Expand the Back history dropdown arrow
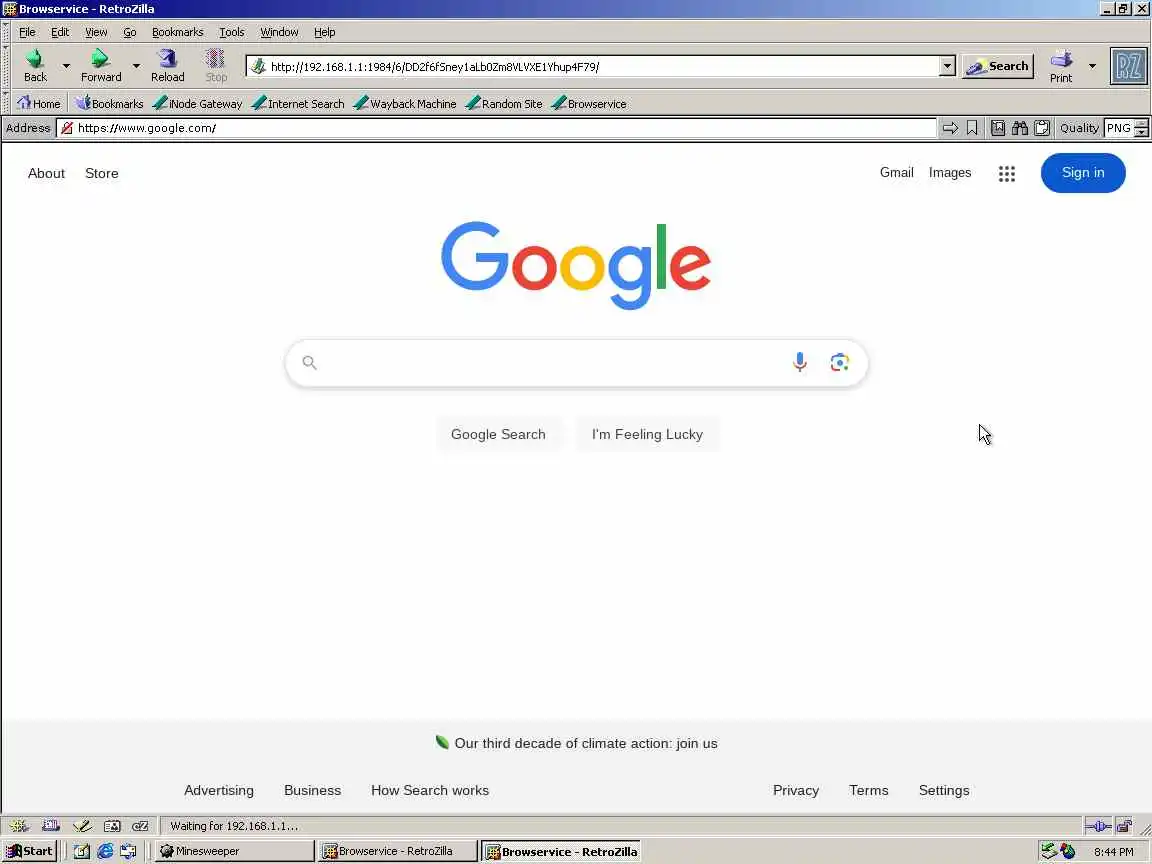Viewport: 1152px width, 864px height. click(66, 66)
